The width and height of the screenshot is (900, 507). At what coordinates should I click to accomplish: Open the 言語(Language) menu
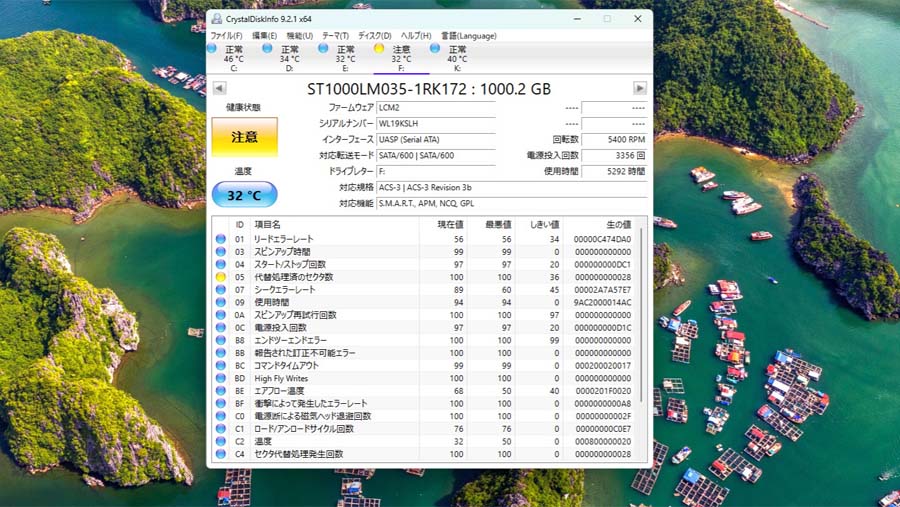pyautogui.click(x=469, y=36)
